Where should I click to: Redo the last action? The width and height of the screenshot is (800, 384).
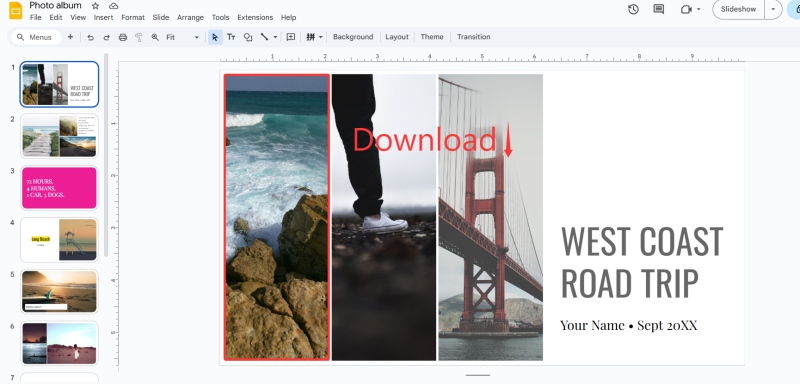106,37
